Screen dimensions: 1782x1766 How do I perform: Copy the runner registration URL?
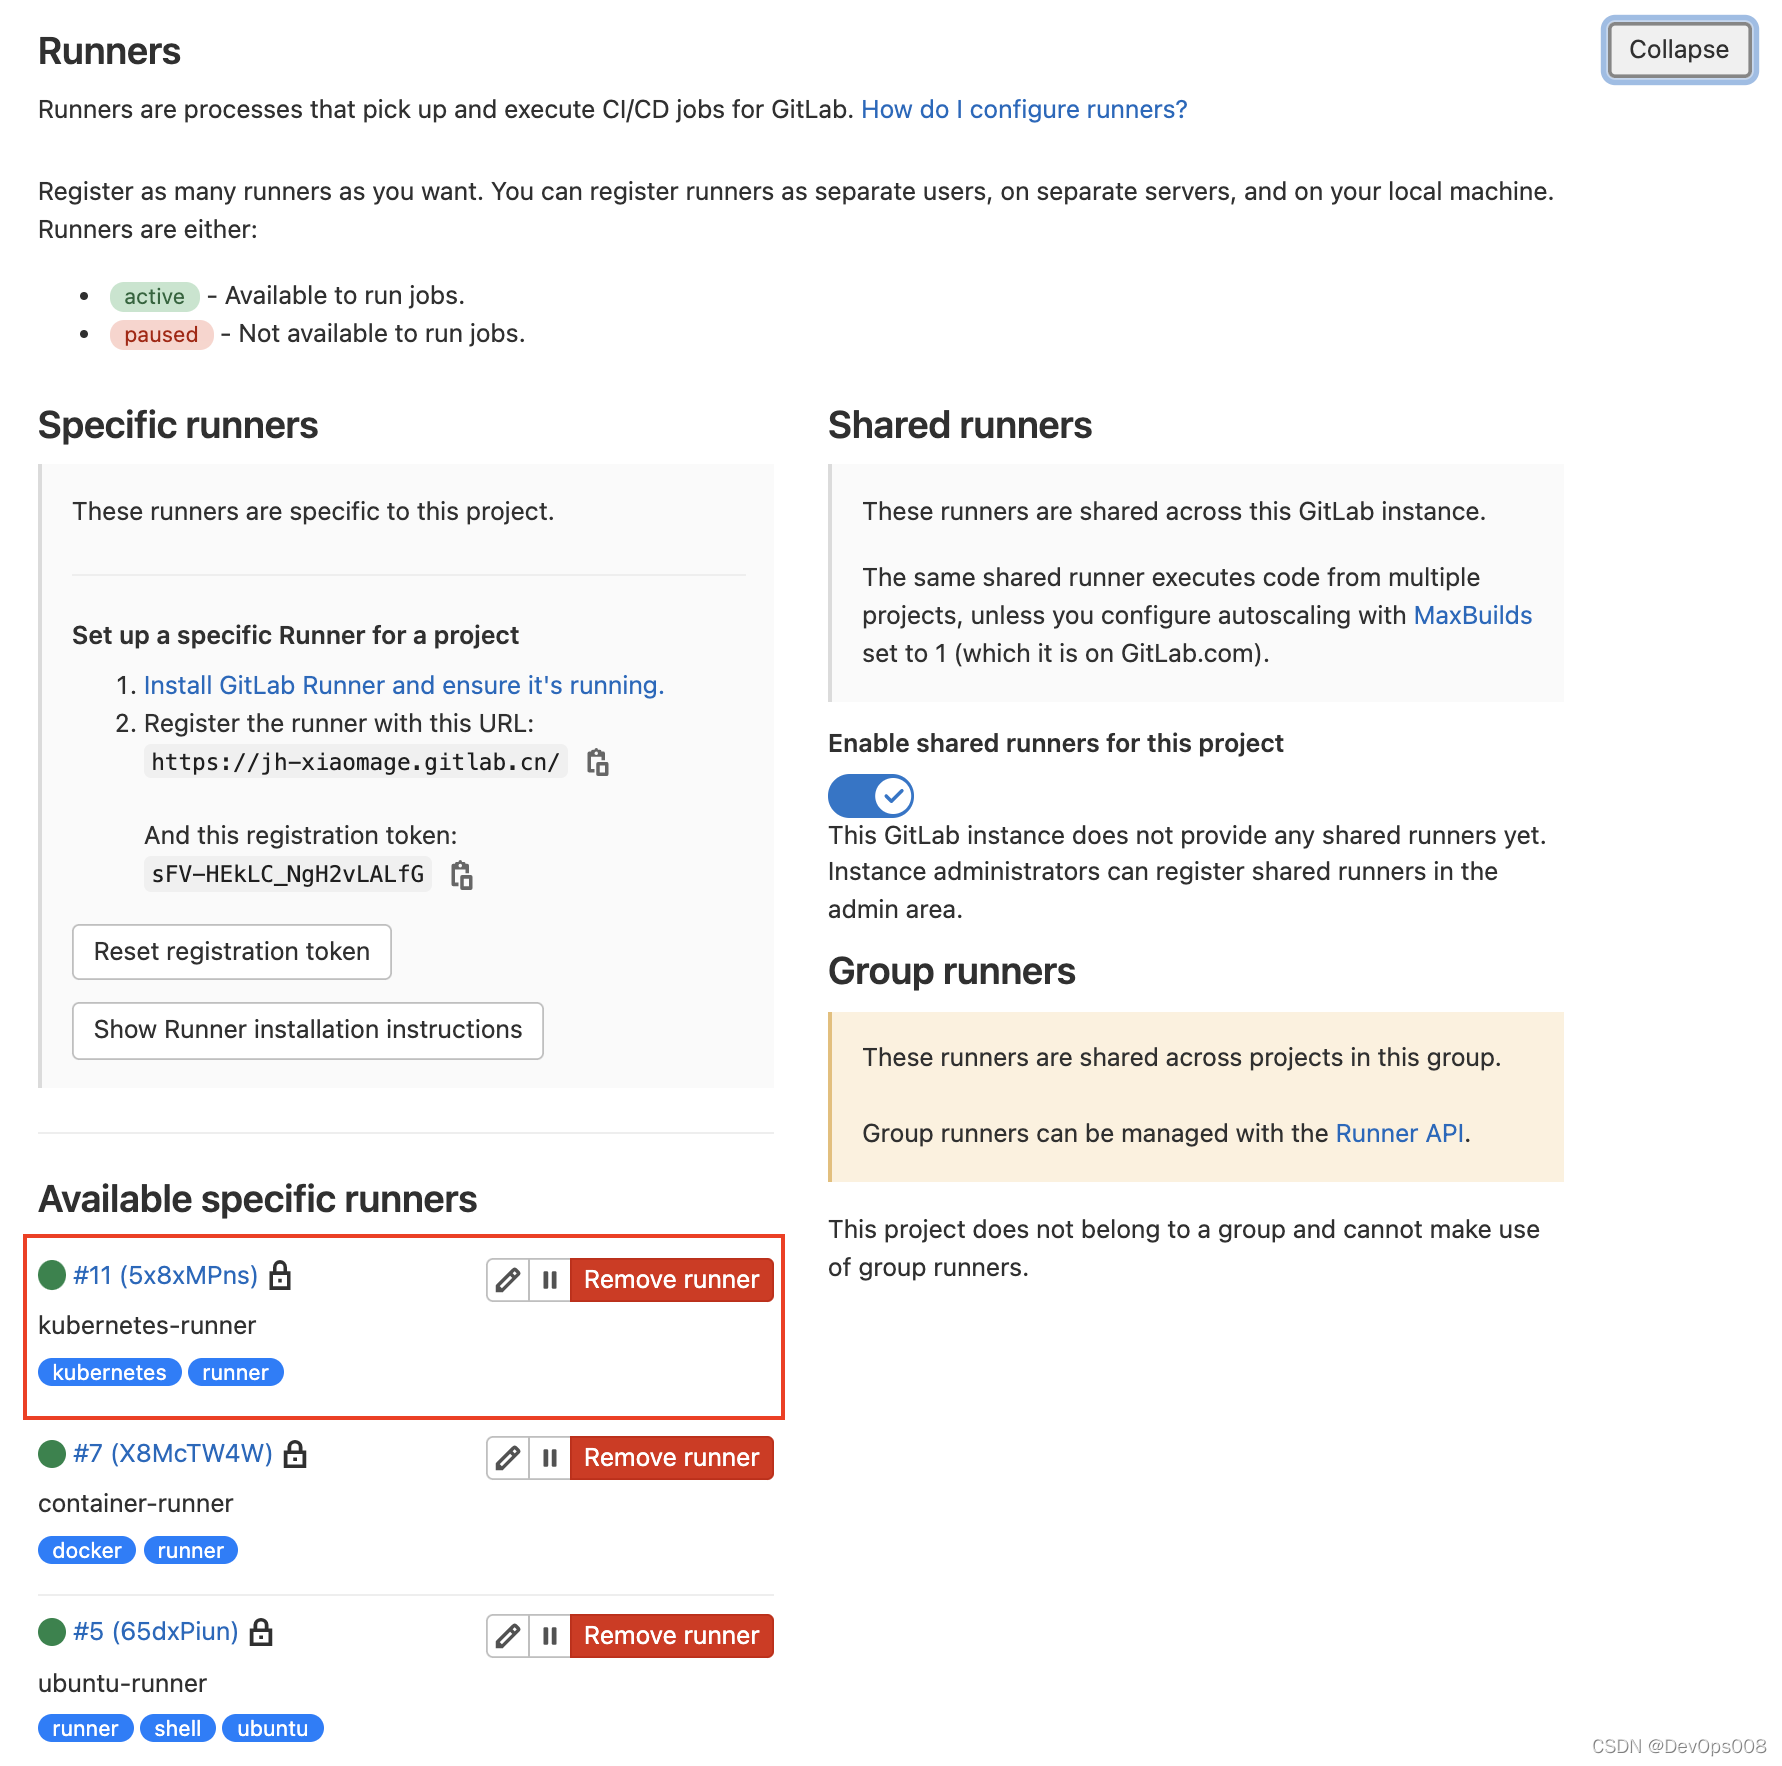point(598,761)
